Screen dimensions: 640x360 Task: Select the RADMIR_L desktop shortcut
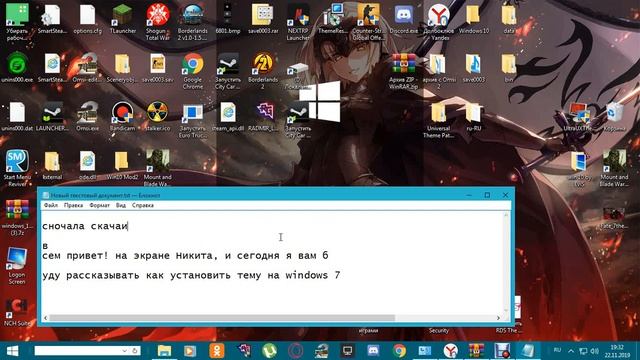pos(263,116)
